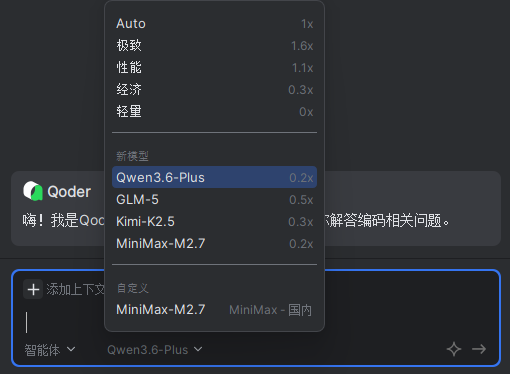This screenshot has width=510, height=374.
Task: Select the Auto model option
Action: tap(214, 24)
